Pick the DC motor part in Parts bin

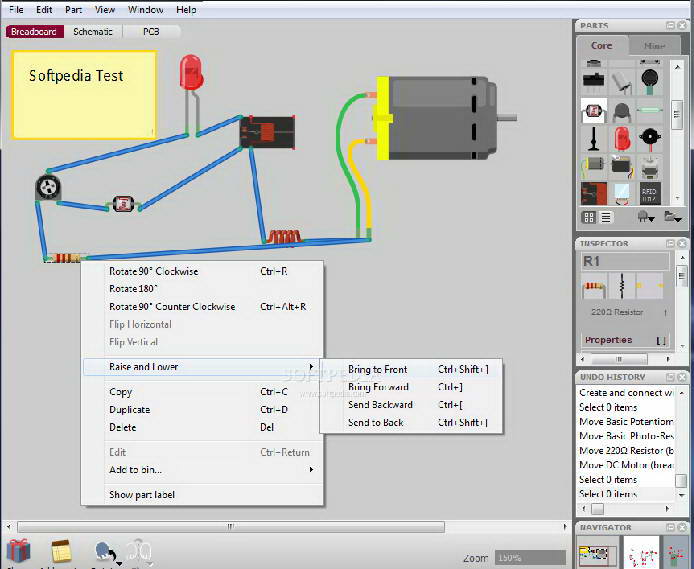(594, 165)
